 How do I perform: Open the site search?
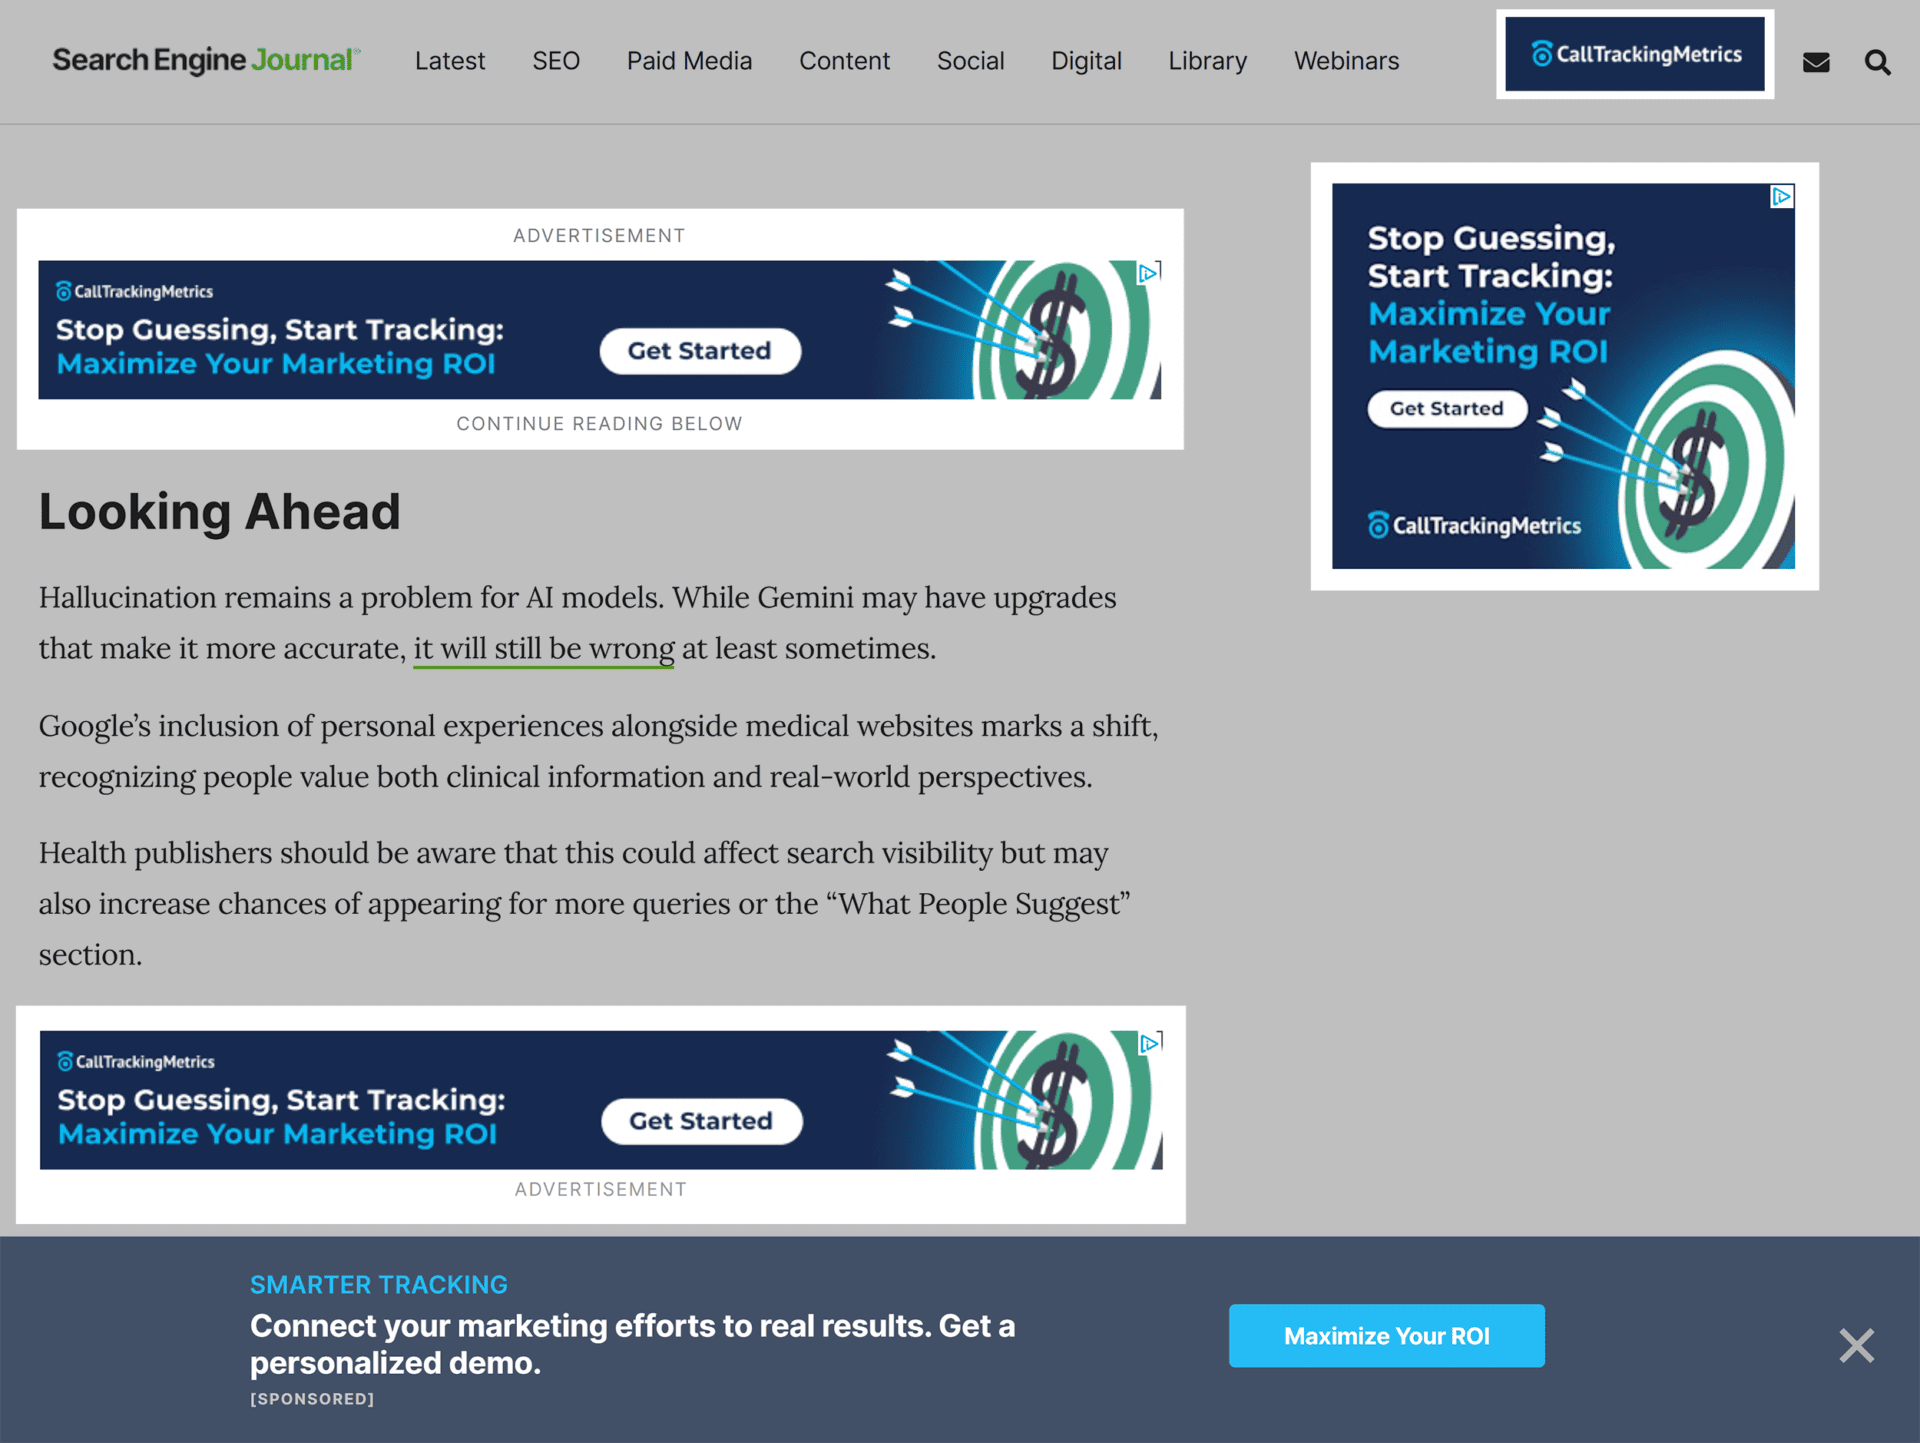click(1878, 62)
